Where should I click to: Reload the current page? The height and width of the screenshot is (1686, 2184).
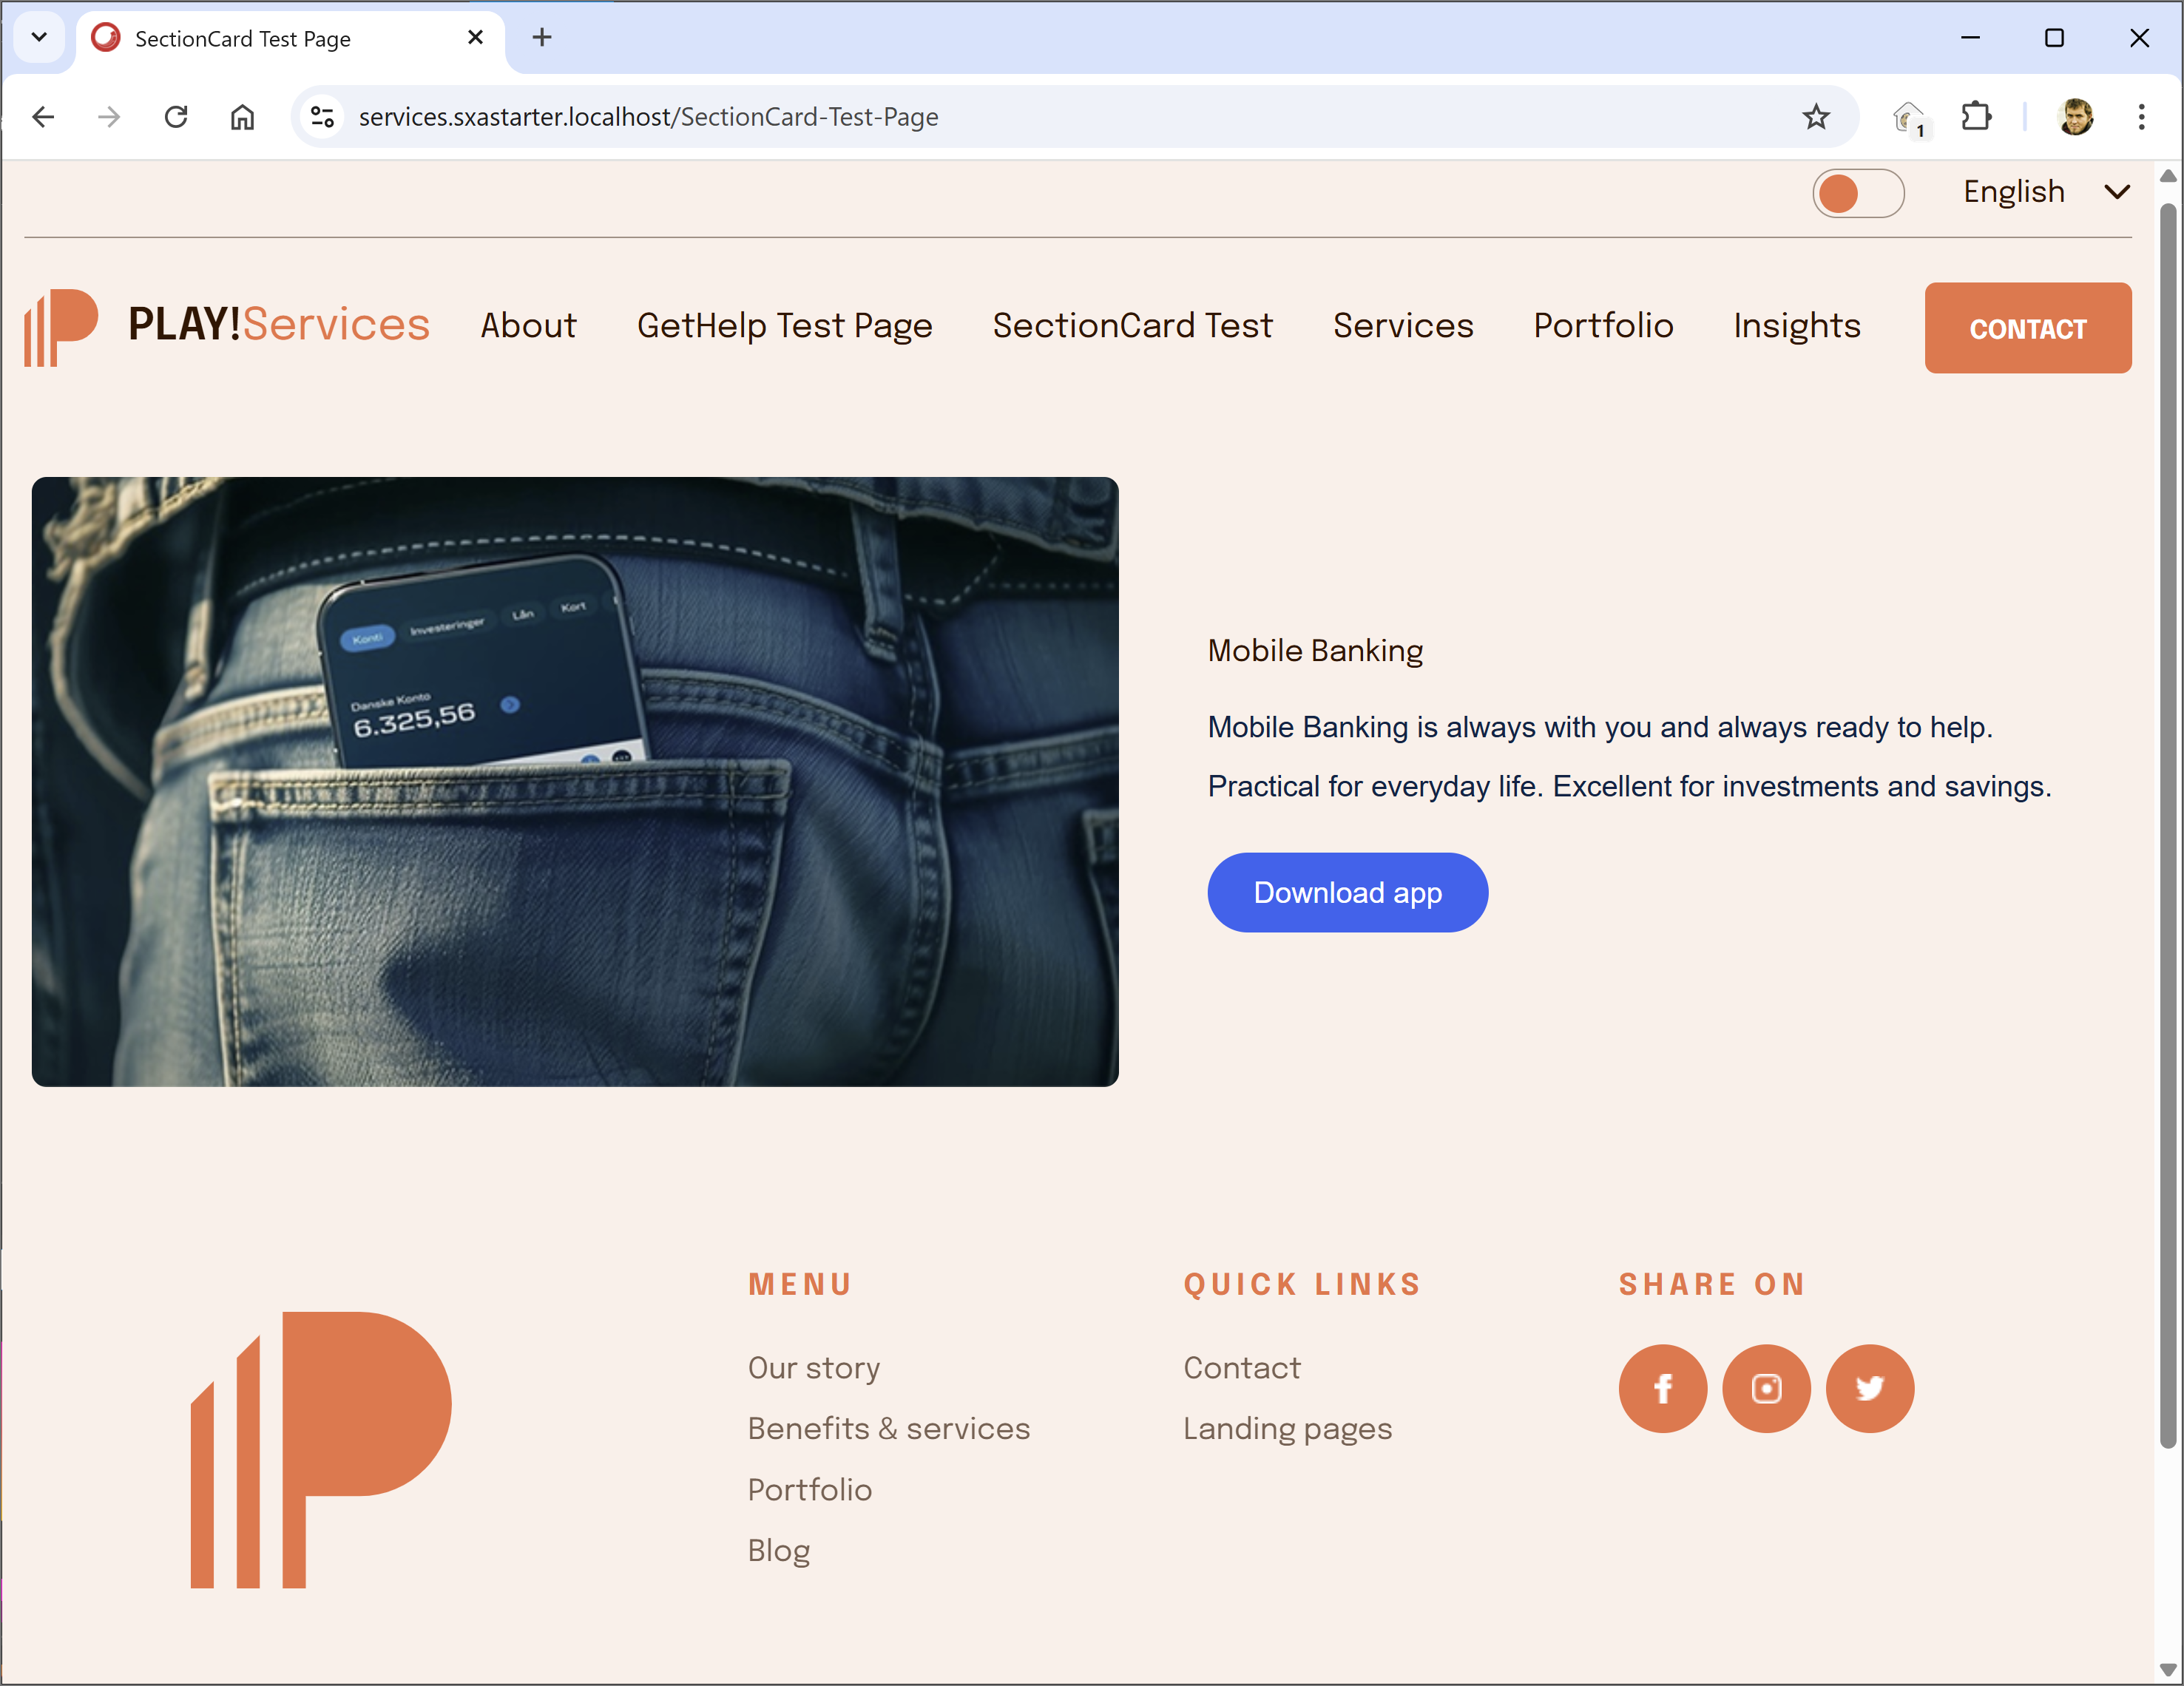[x=176, y=117]
